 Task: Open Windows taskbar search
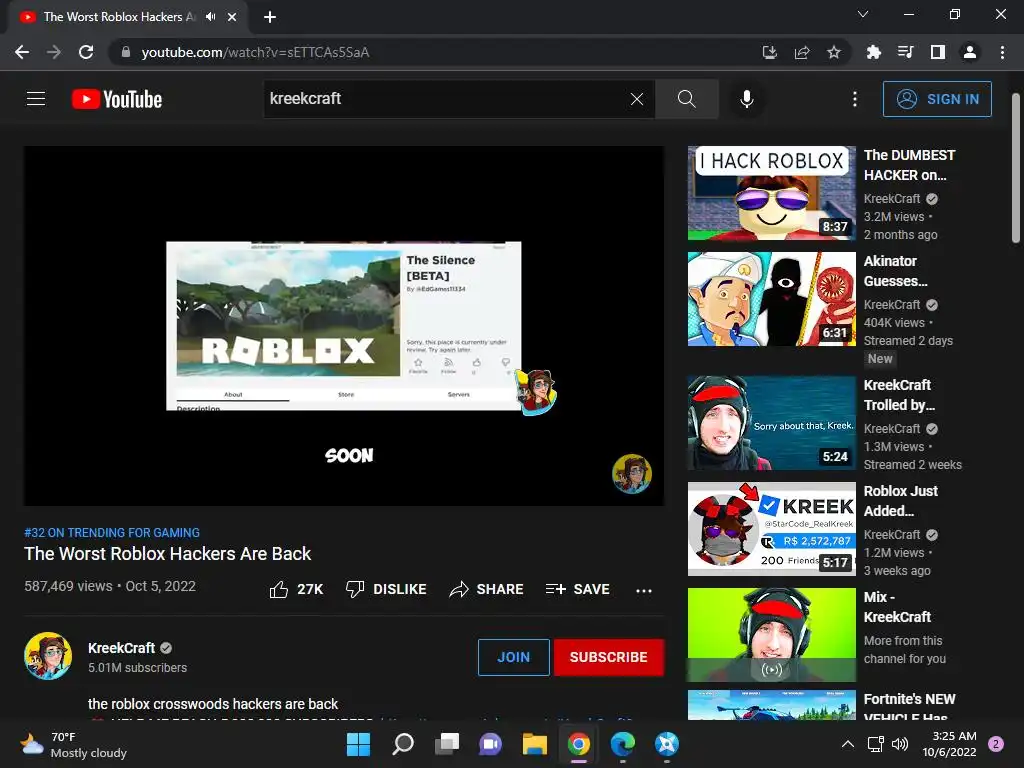click(402, 744)
